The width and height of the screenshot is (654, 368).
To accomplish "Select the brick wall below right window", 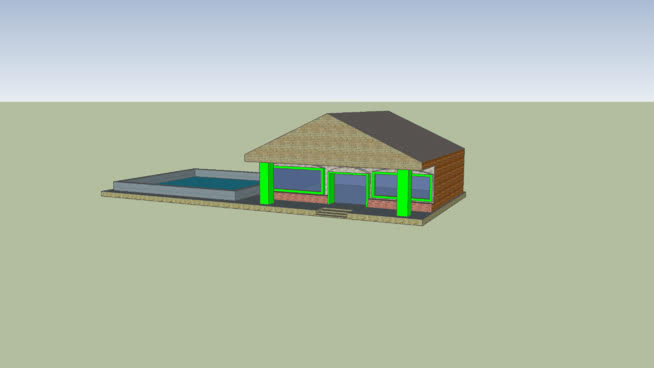I will pyautogui.click(x=382, y=204).
